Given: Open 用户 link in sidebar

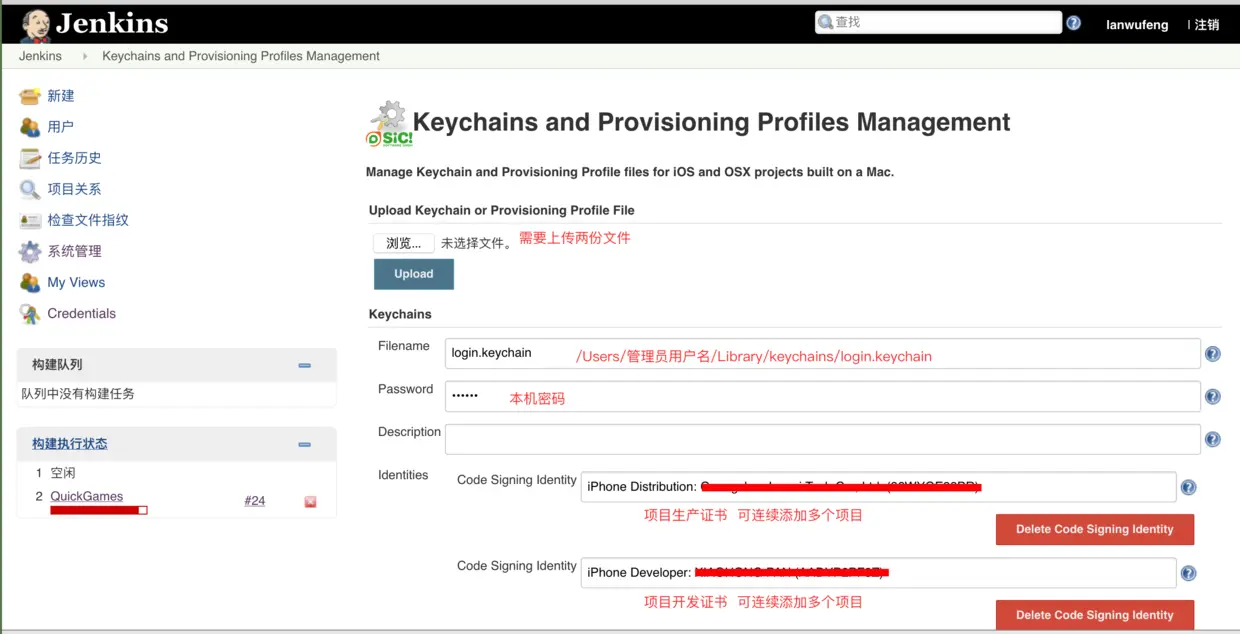Looking at the screenshot, I should [61, 127].
